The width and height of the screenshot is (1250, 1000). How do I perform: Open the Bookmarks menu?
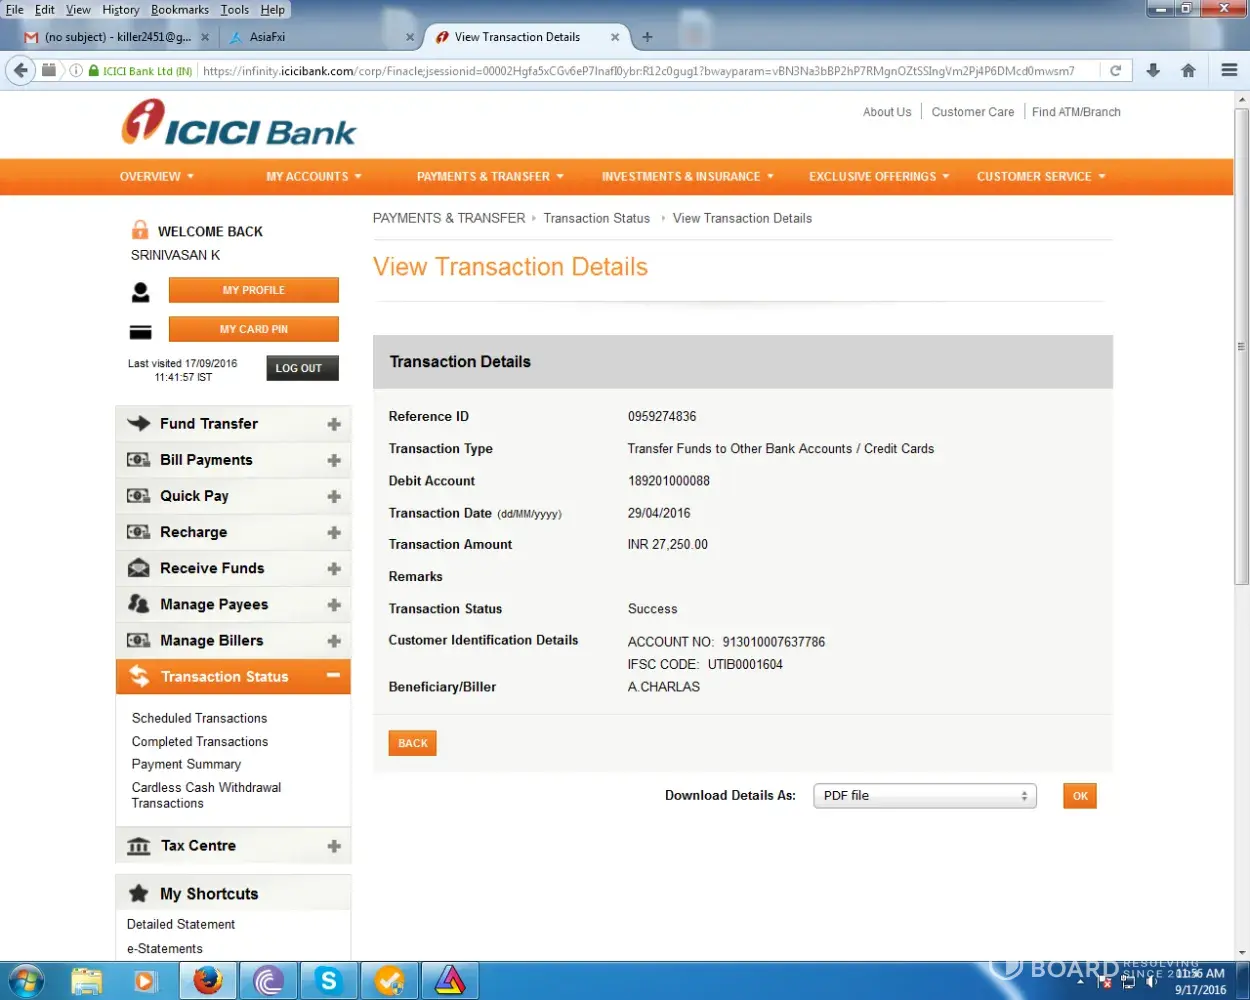coord(179,10)
